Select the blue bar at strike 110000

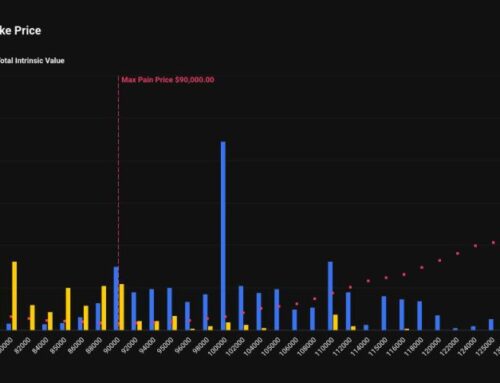330,296
